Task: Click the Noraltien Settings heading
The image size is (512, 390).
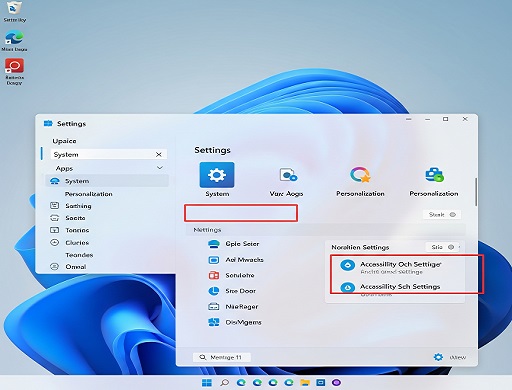Action: click(x=360, y=247)
